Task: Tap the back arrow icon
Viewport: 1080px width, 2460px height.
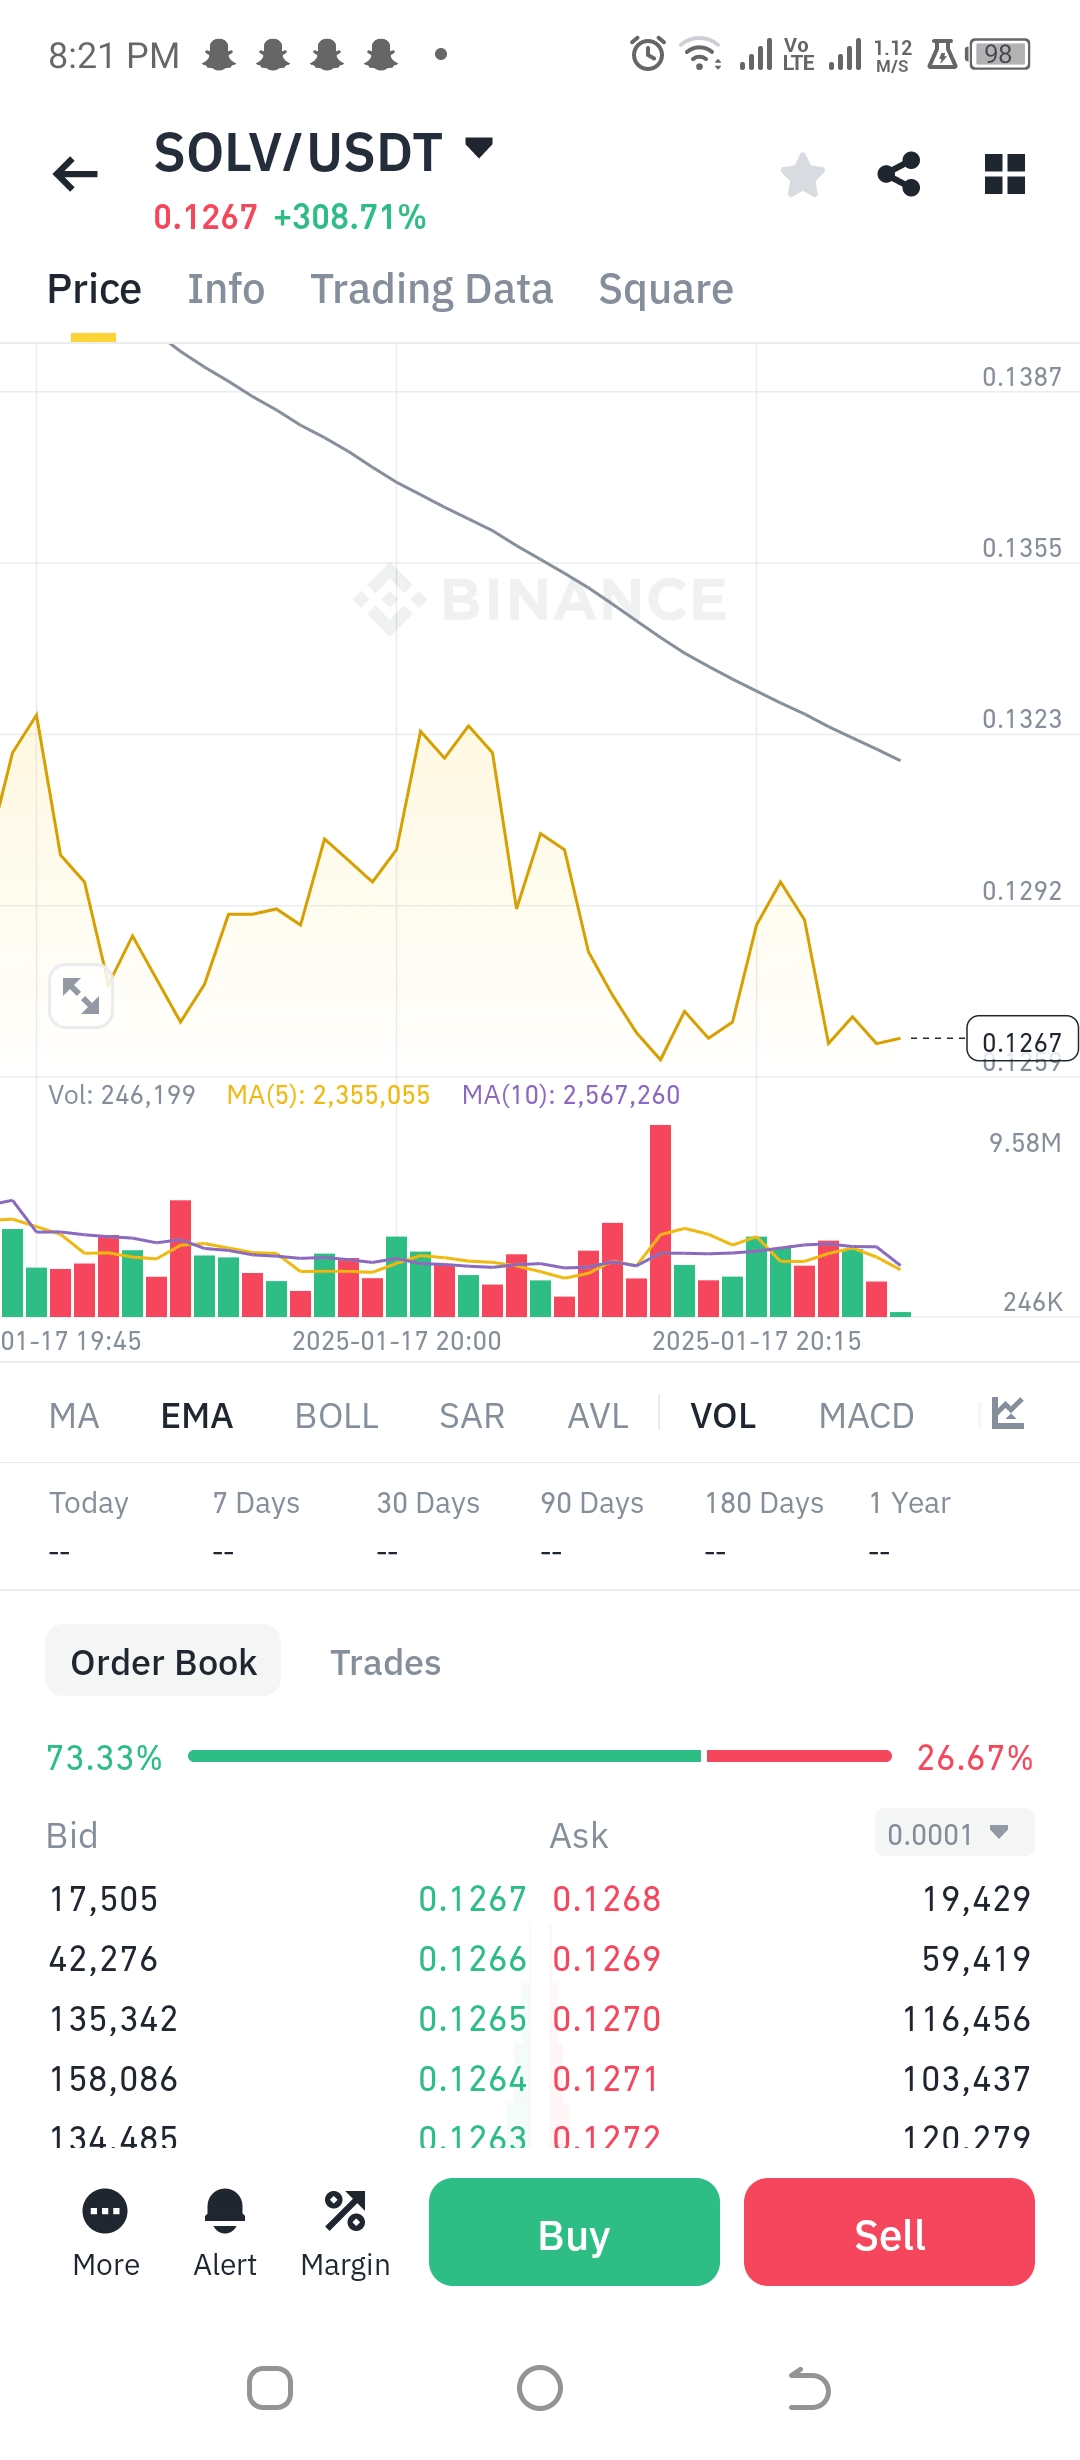Action: [x=76, y=174]
